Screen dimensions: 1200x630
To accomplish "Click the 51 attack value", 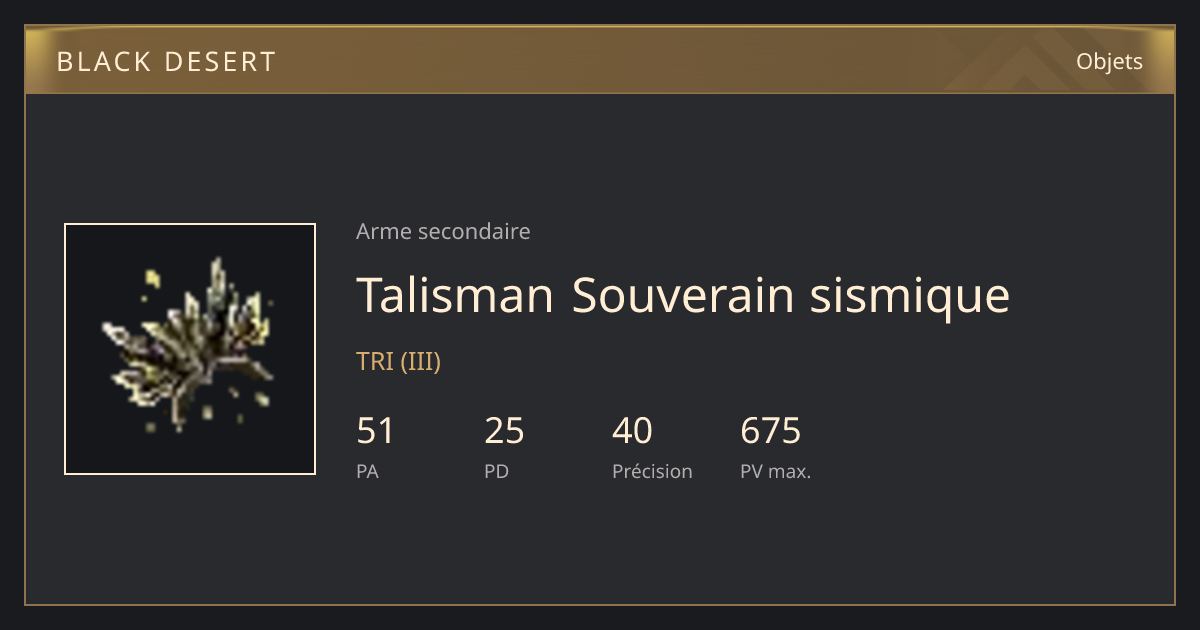I will click(376, 431).
